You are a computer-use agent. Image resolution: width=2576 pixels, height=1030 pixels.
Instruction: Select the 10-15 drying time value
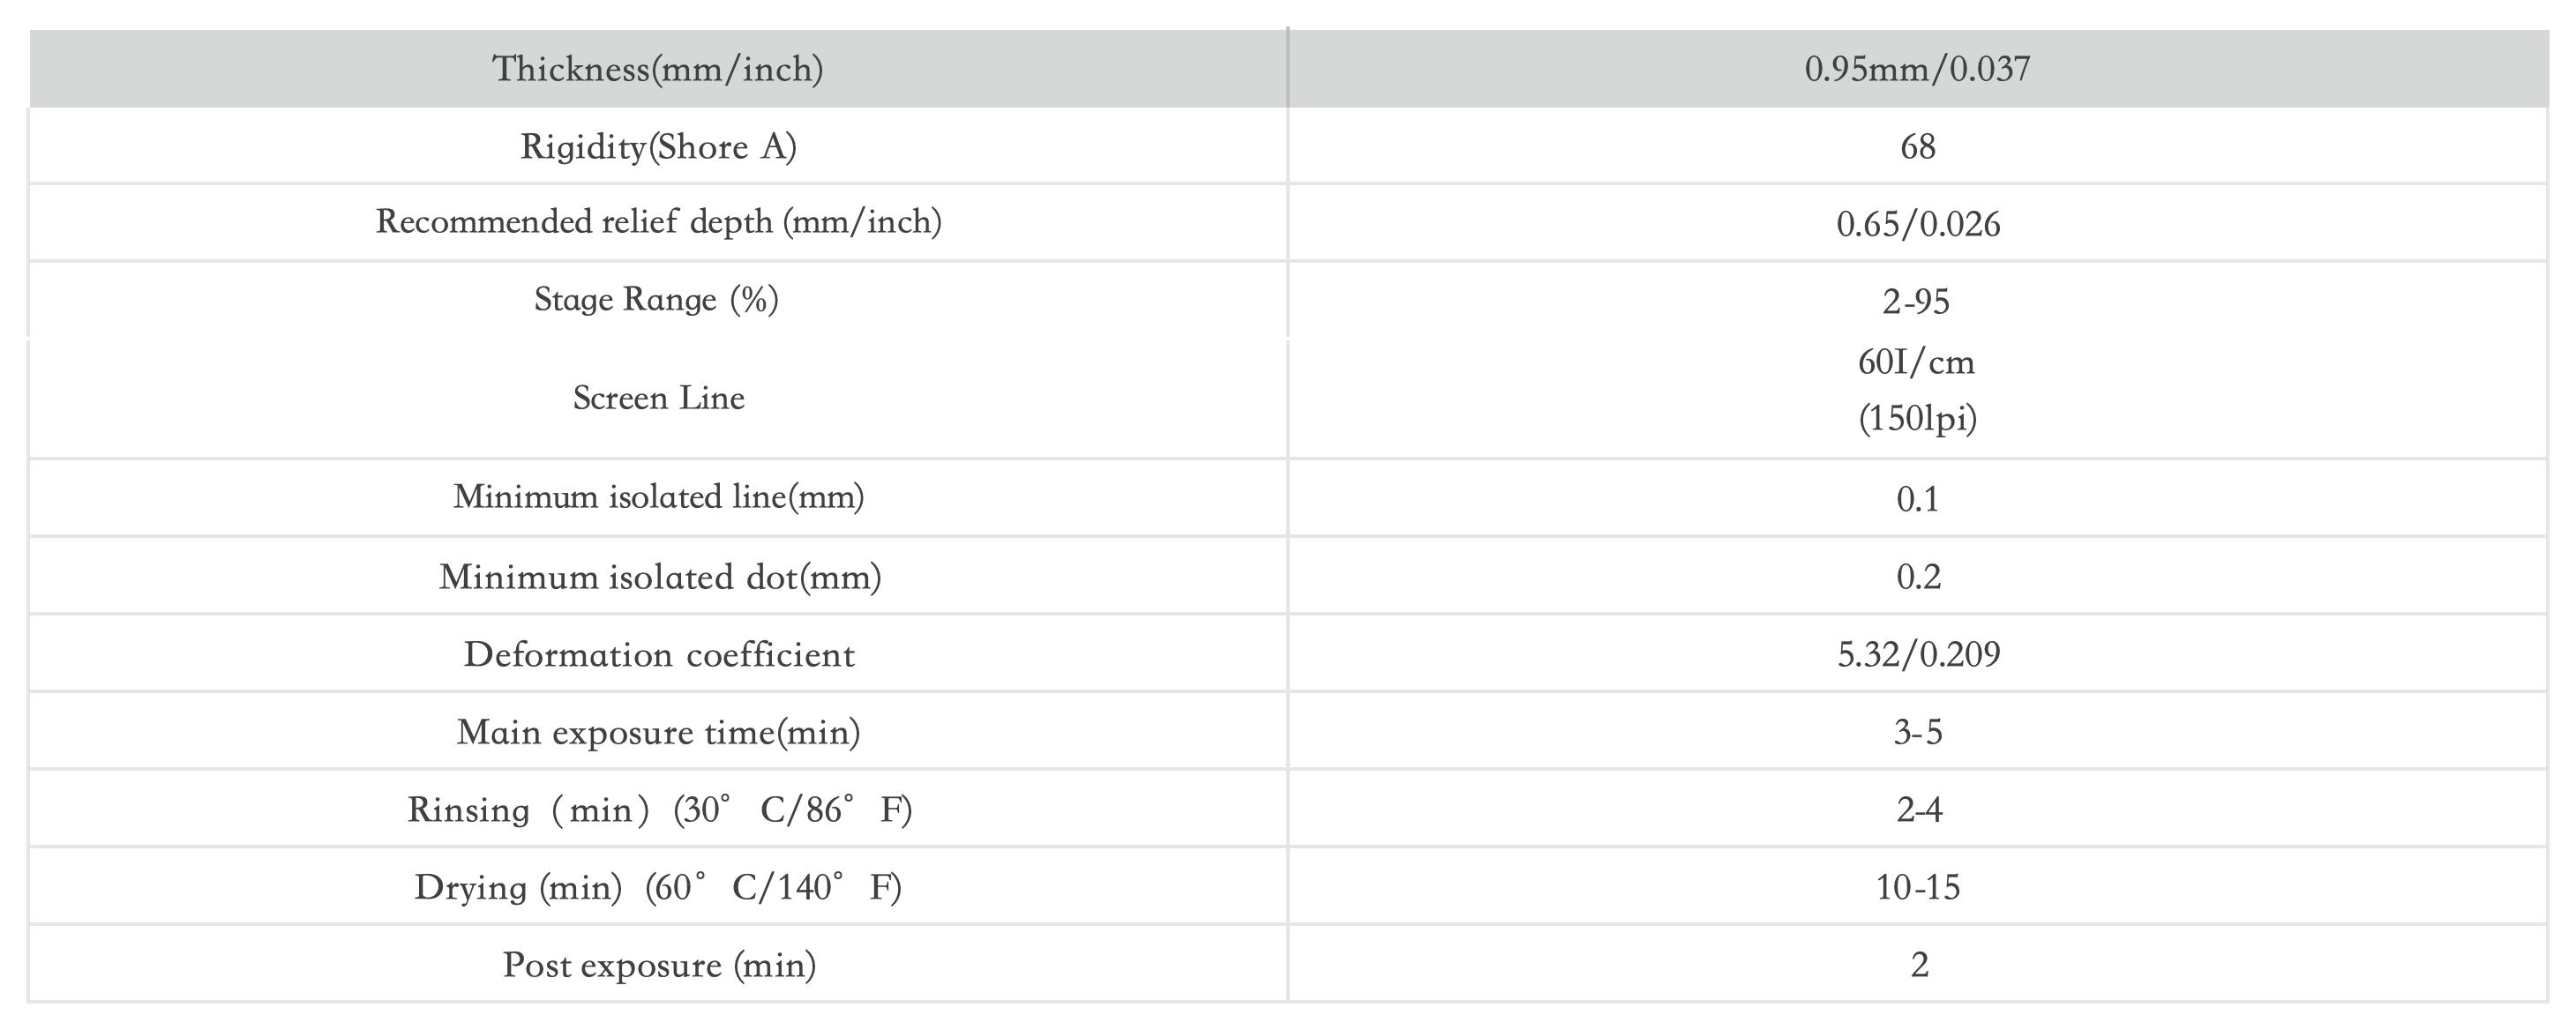pos(1917,887)
